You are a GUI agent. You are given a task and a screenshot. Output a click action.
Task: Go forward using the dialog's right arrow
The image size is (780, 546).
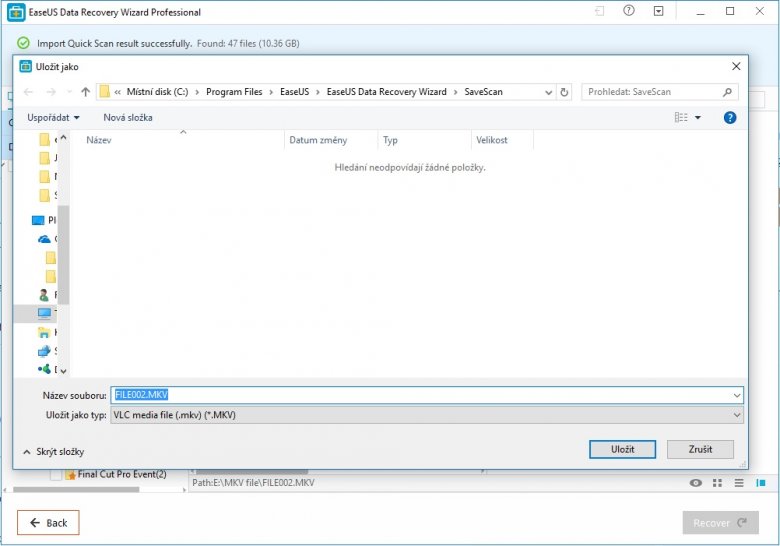51,92
